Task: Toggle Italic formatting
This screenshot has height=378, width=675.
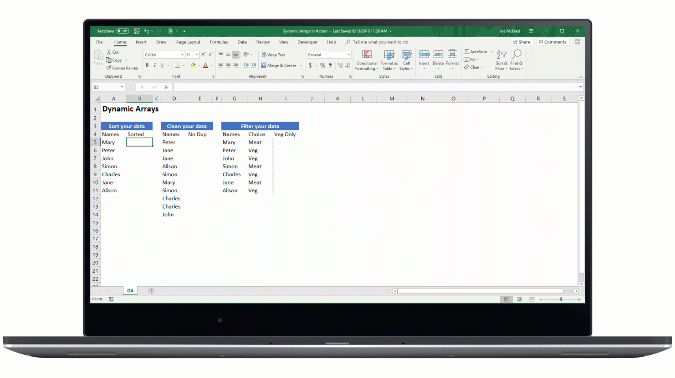Action: pos(155,65)
